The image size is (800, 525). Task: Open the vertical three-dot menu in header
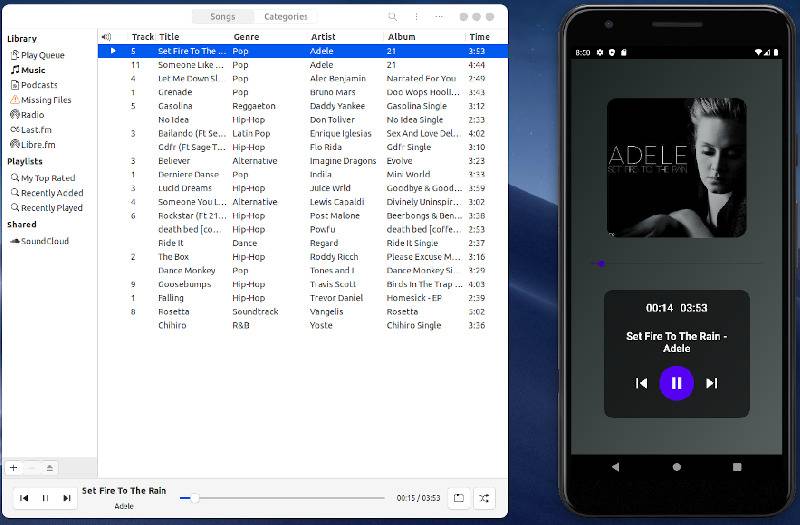(x=416, y=17)
